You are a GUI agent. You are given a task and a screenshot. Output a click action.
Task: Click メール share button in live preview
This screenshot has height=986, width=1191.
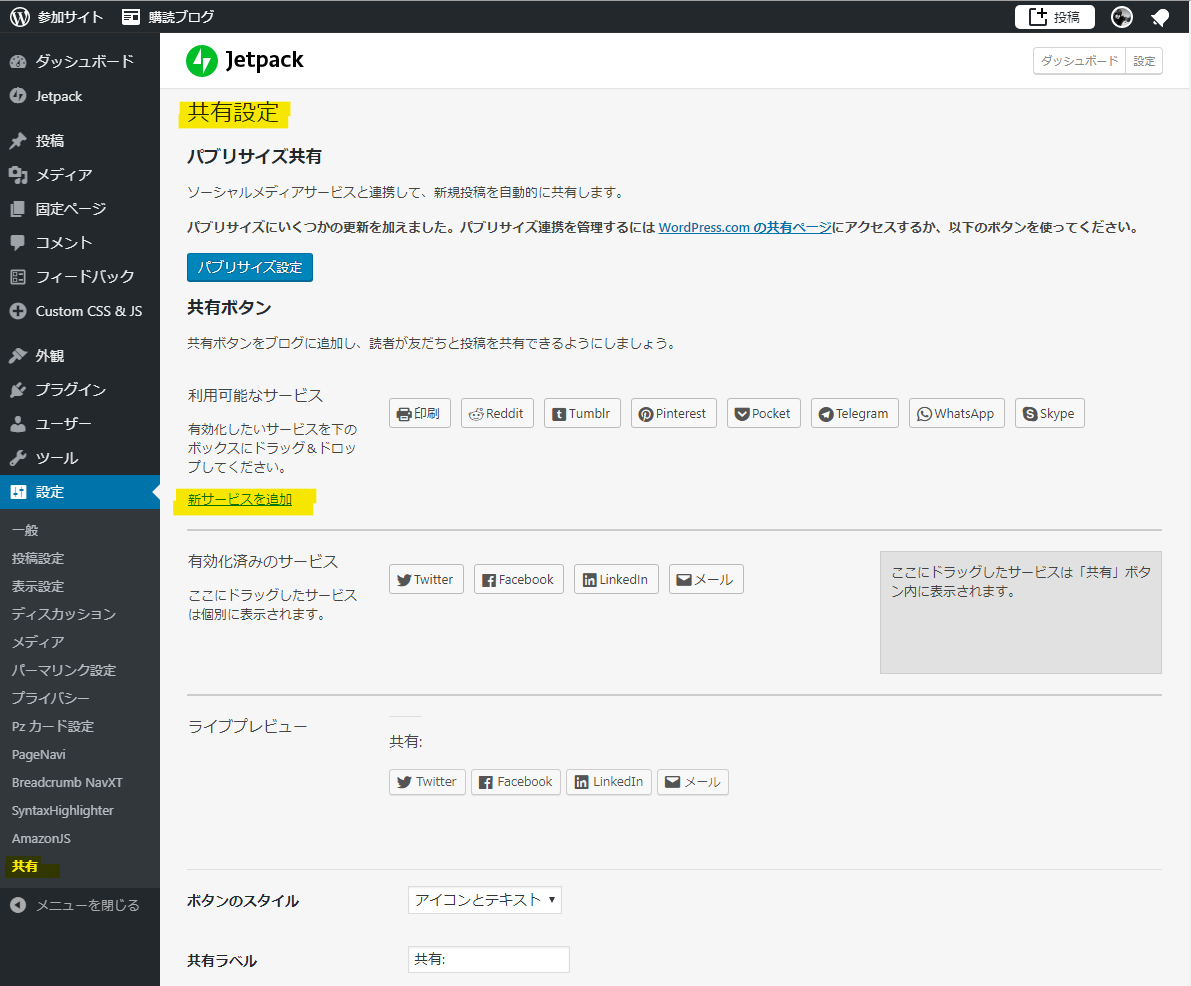693,782
